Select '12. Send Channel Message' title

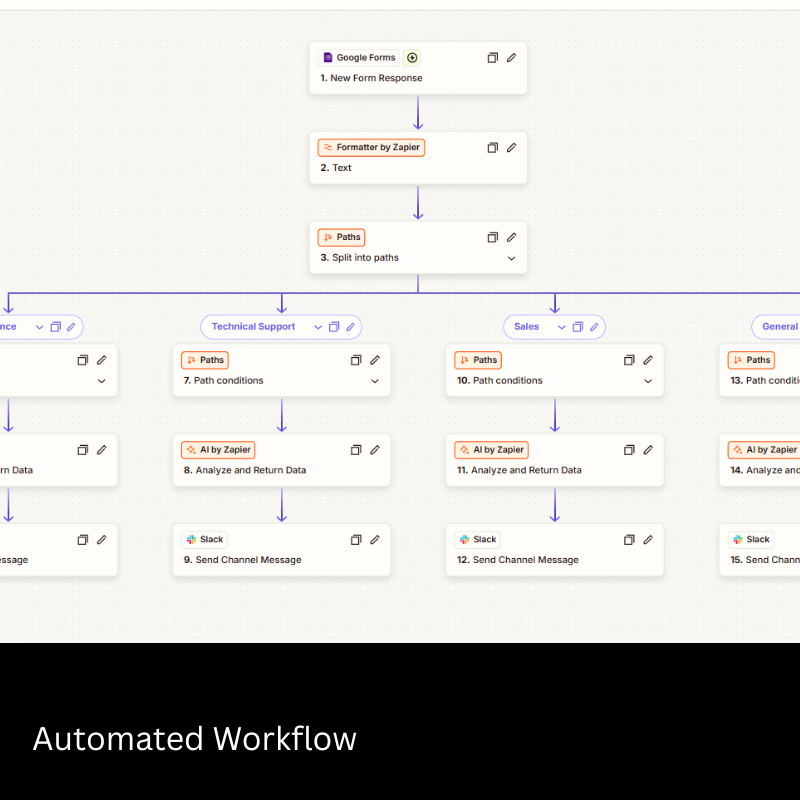coord(518,560)
